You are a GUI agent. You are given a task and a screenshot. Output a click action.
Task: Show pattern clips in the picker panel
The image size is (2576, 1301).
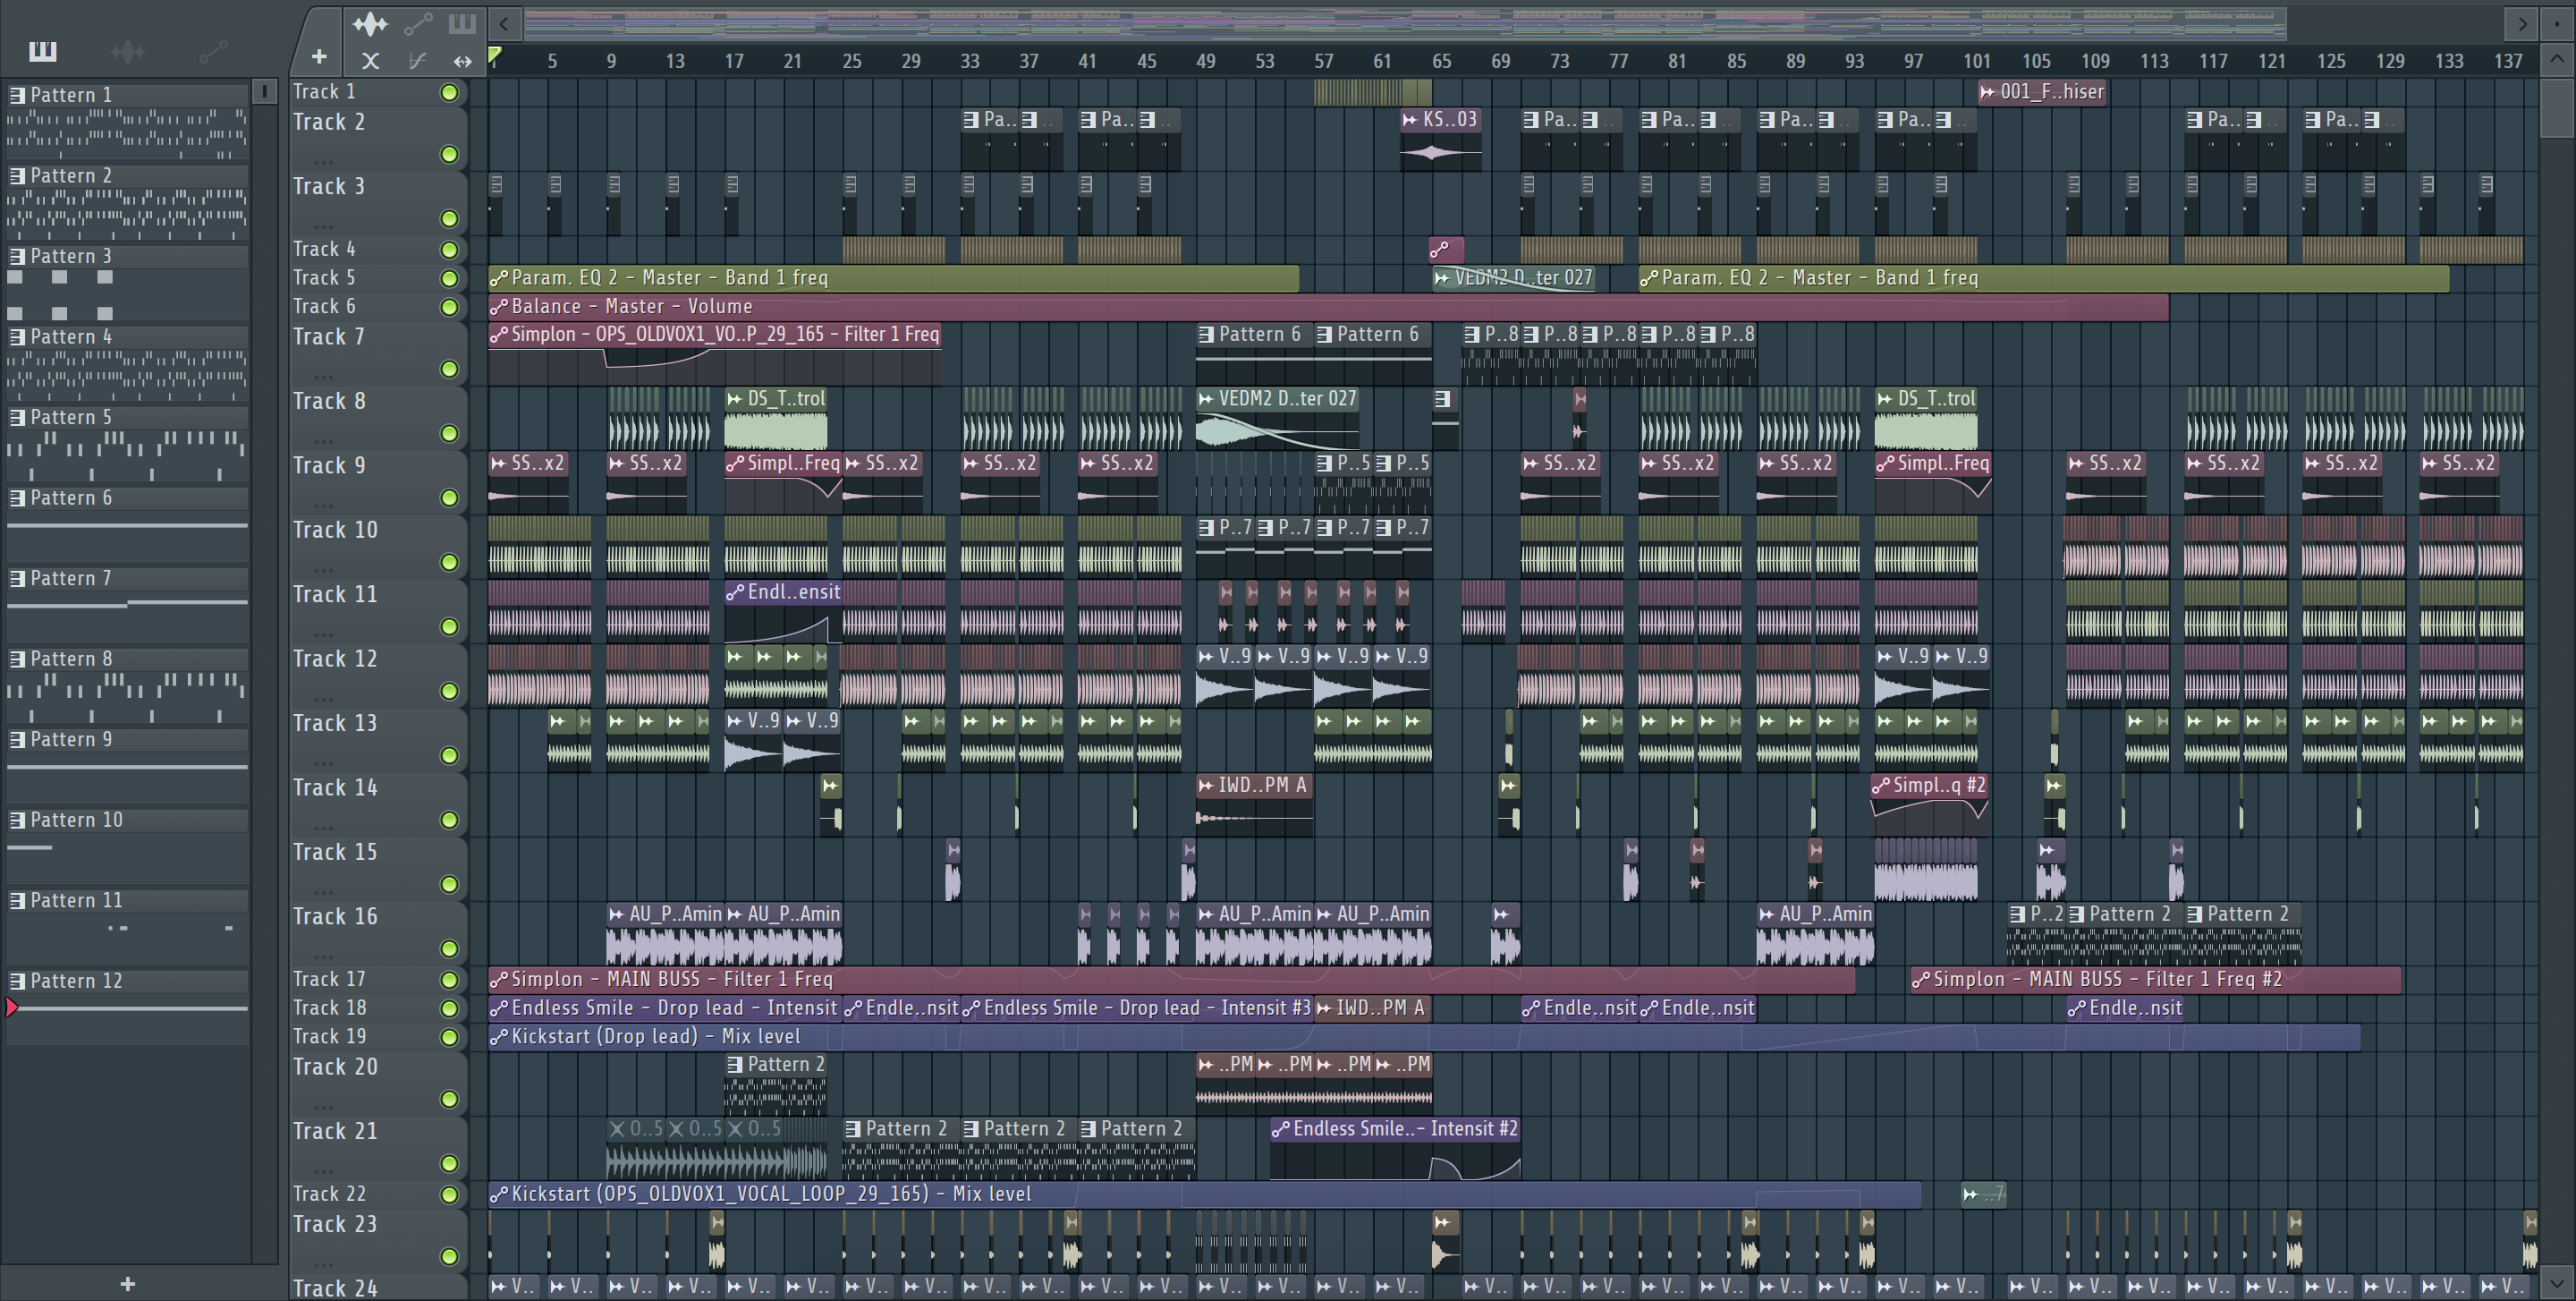click(43, 51)
